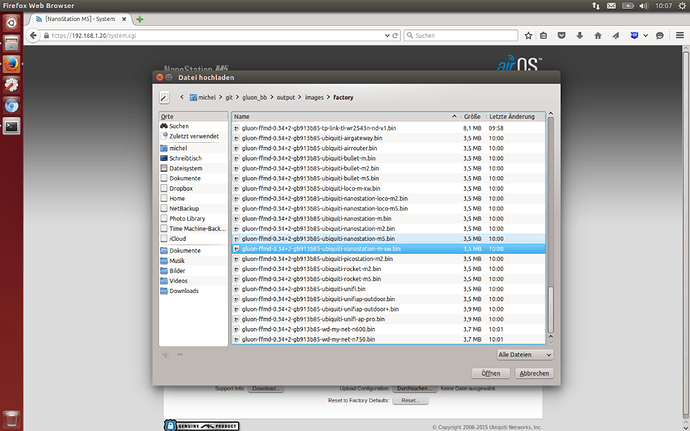Sort by the Letzte Änderung column

tap(515, 117)
